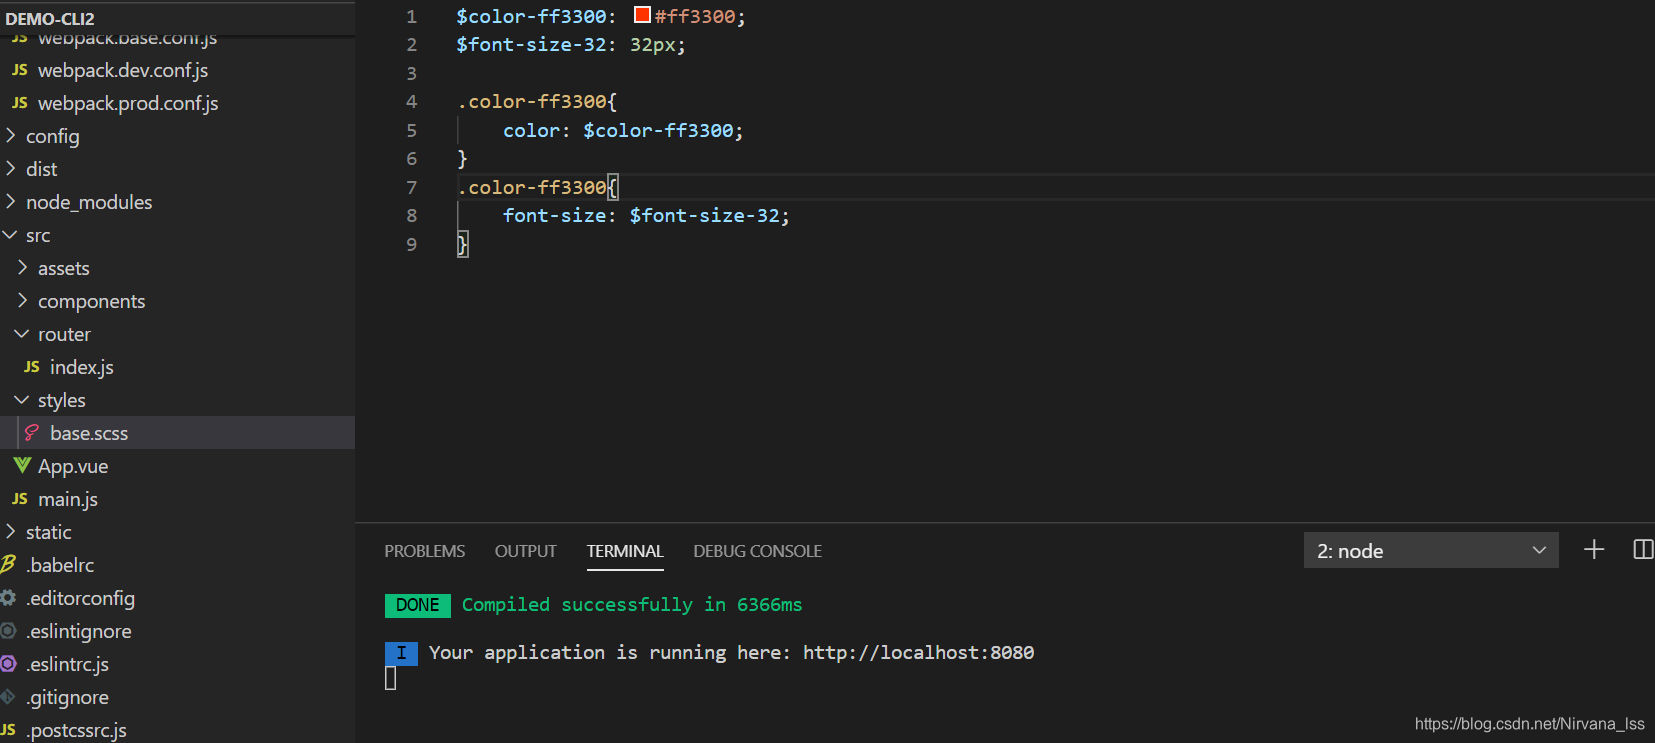1655x743 pixels.
Task: Click the JS icon beside webpack.dev.conf.js
Action: pos(20,70)
